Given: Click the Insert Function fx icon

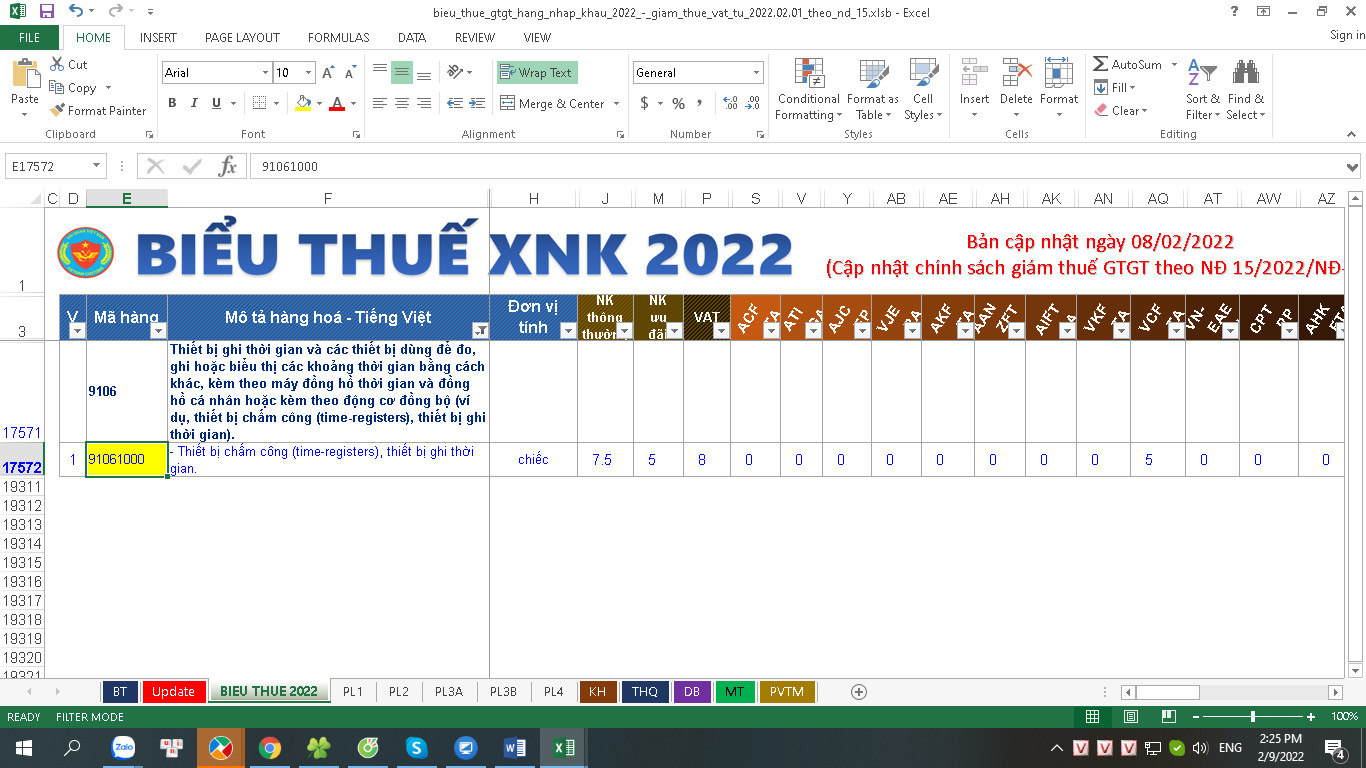Looking at the screenshot, I should (228, 166).
